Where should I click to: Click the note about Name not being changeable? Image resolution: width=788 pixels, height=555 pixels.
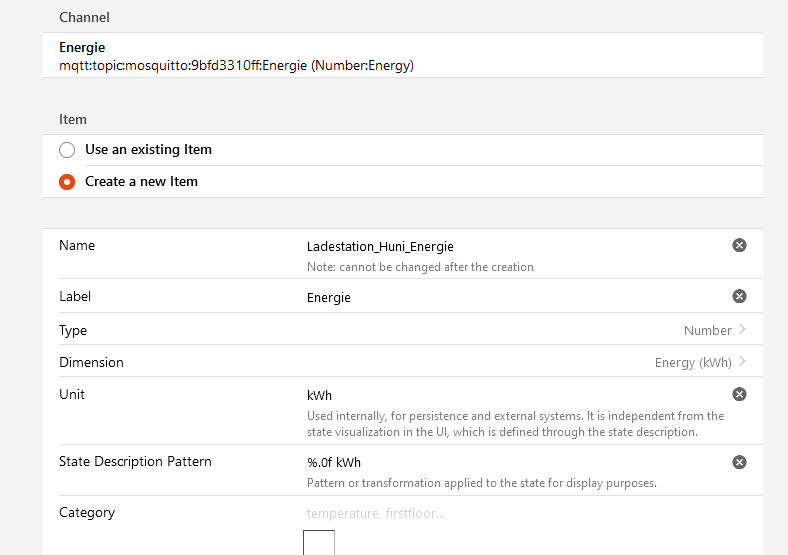tap(420, 267)
